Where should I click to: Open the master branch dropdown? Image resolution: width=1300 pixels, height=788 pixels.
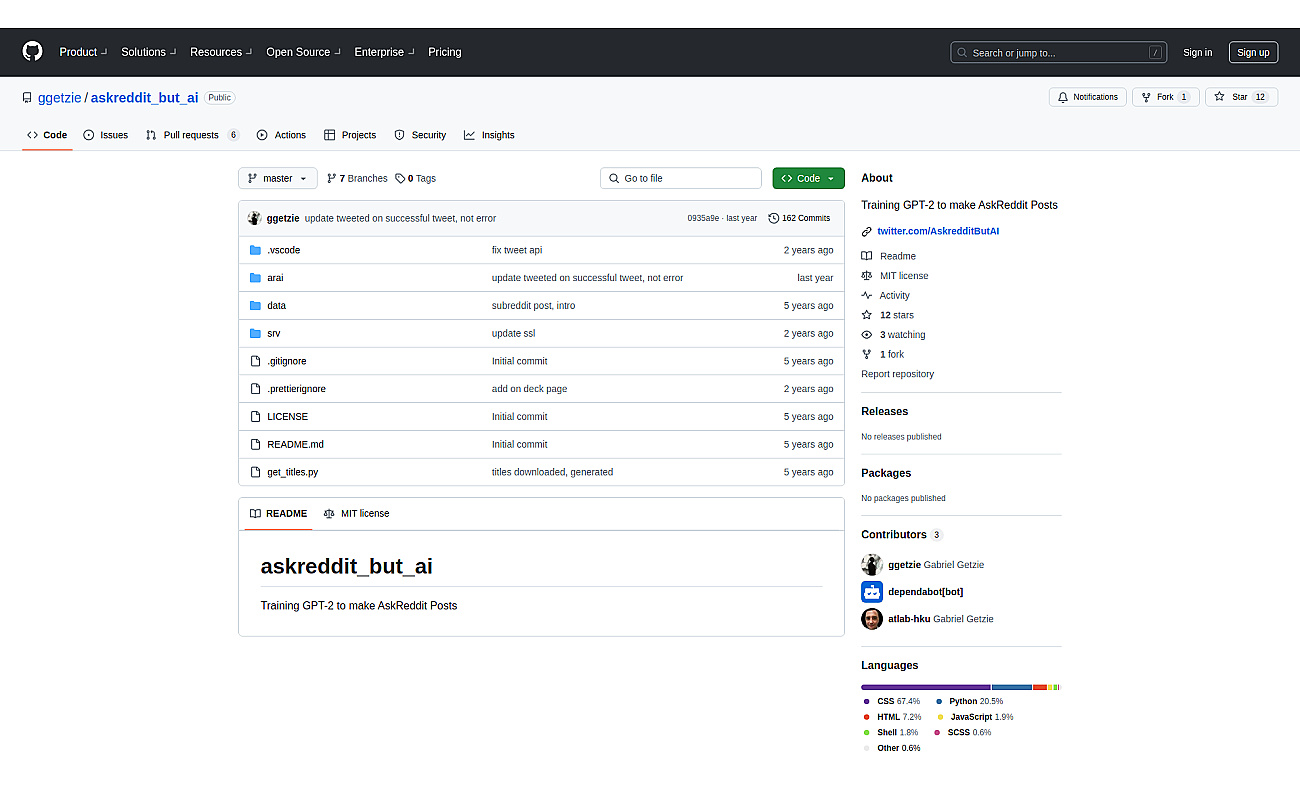click(278, 178)
